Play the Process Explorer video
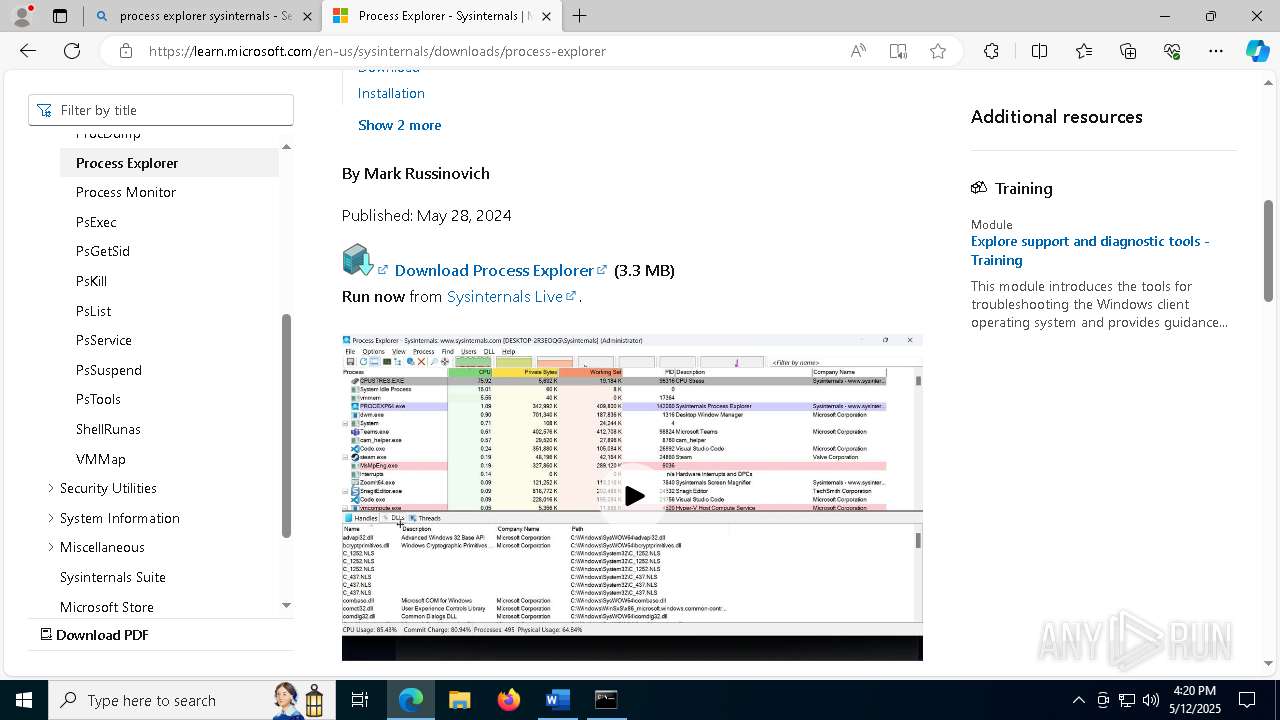Viewport: 1280px width, 720px height. coord(634,496)
